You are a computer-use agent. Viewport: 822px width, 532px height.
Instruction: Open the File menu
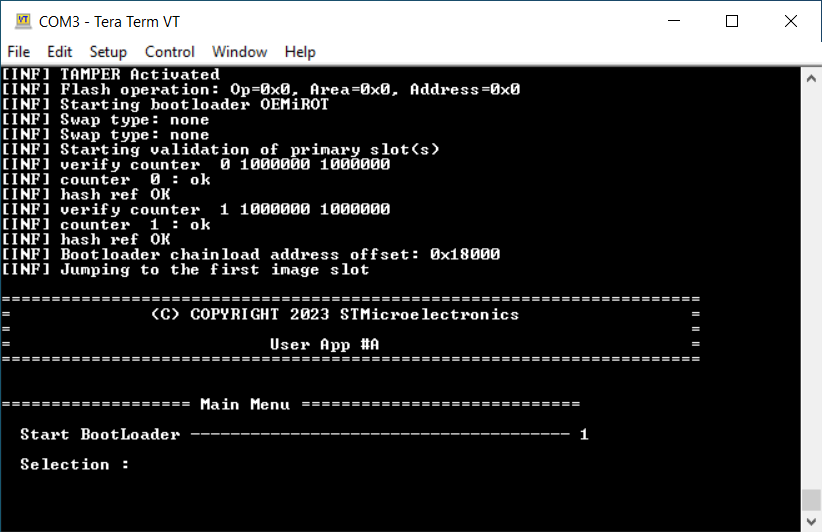pyautogui.click(x=19, y=52)
